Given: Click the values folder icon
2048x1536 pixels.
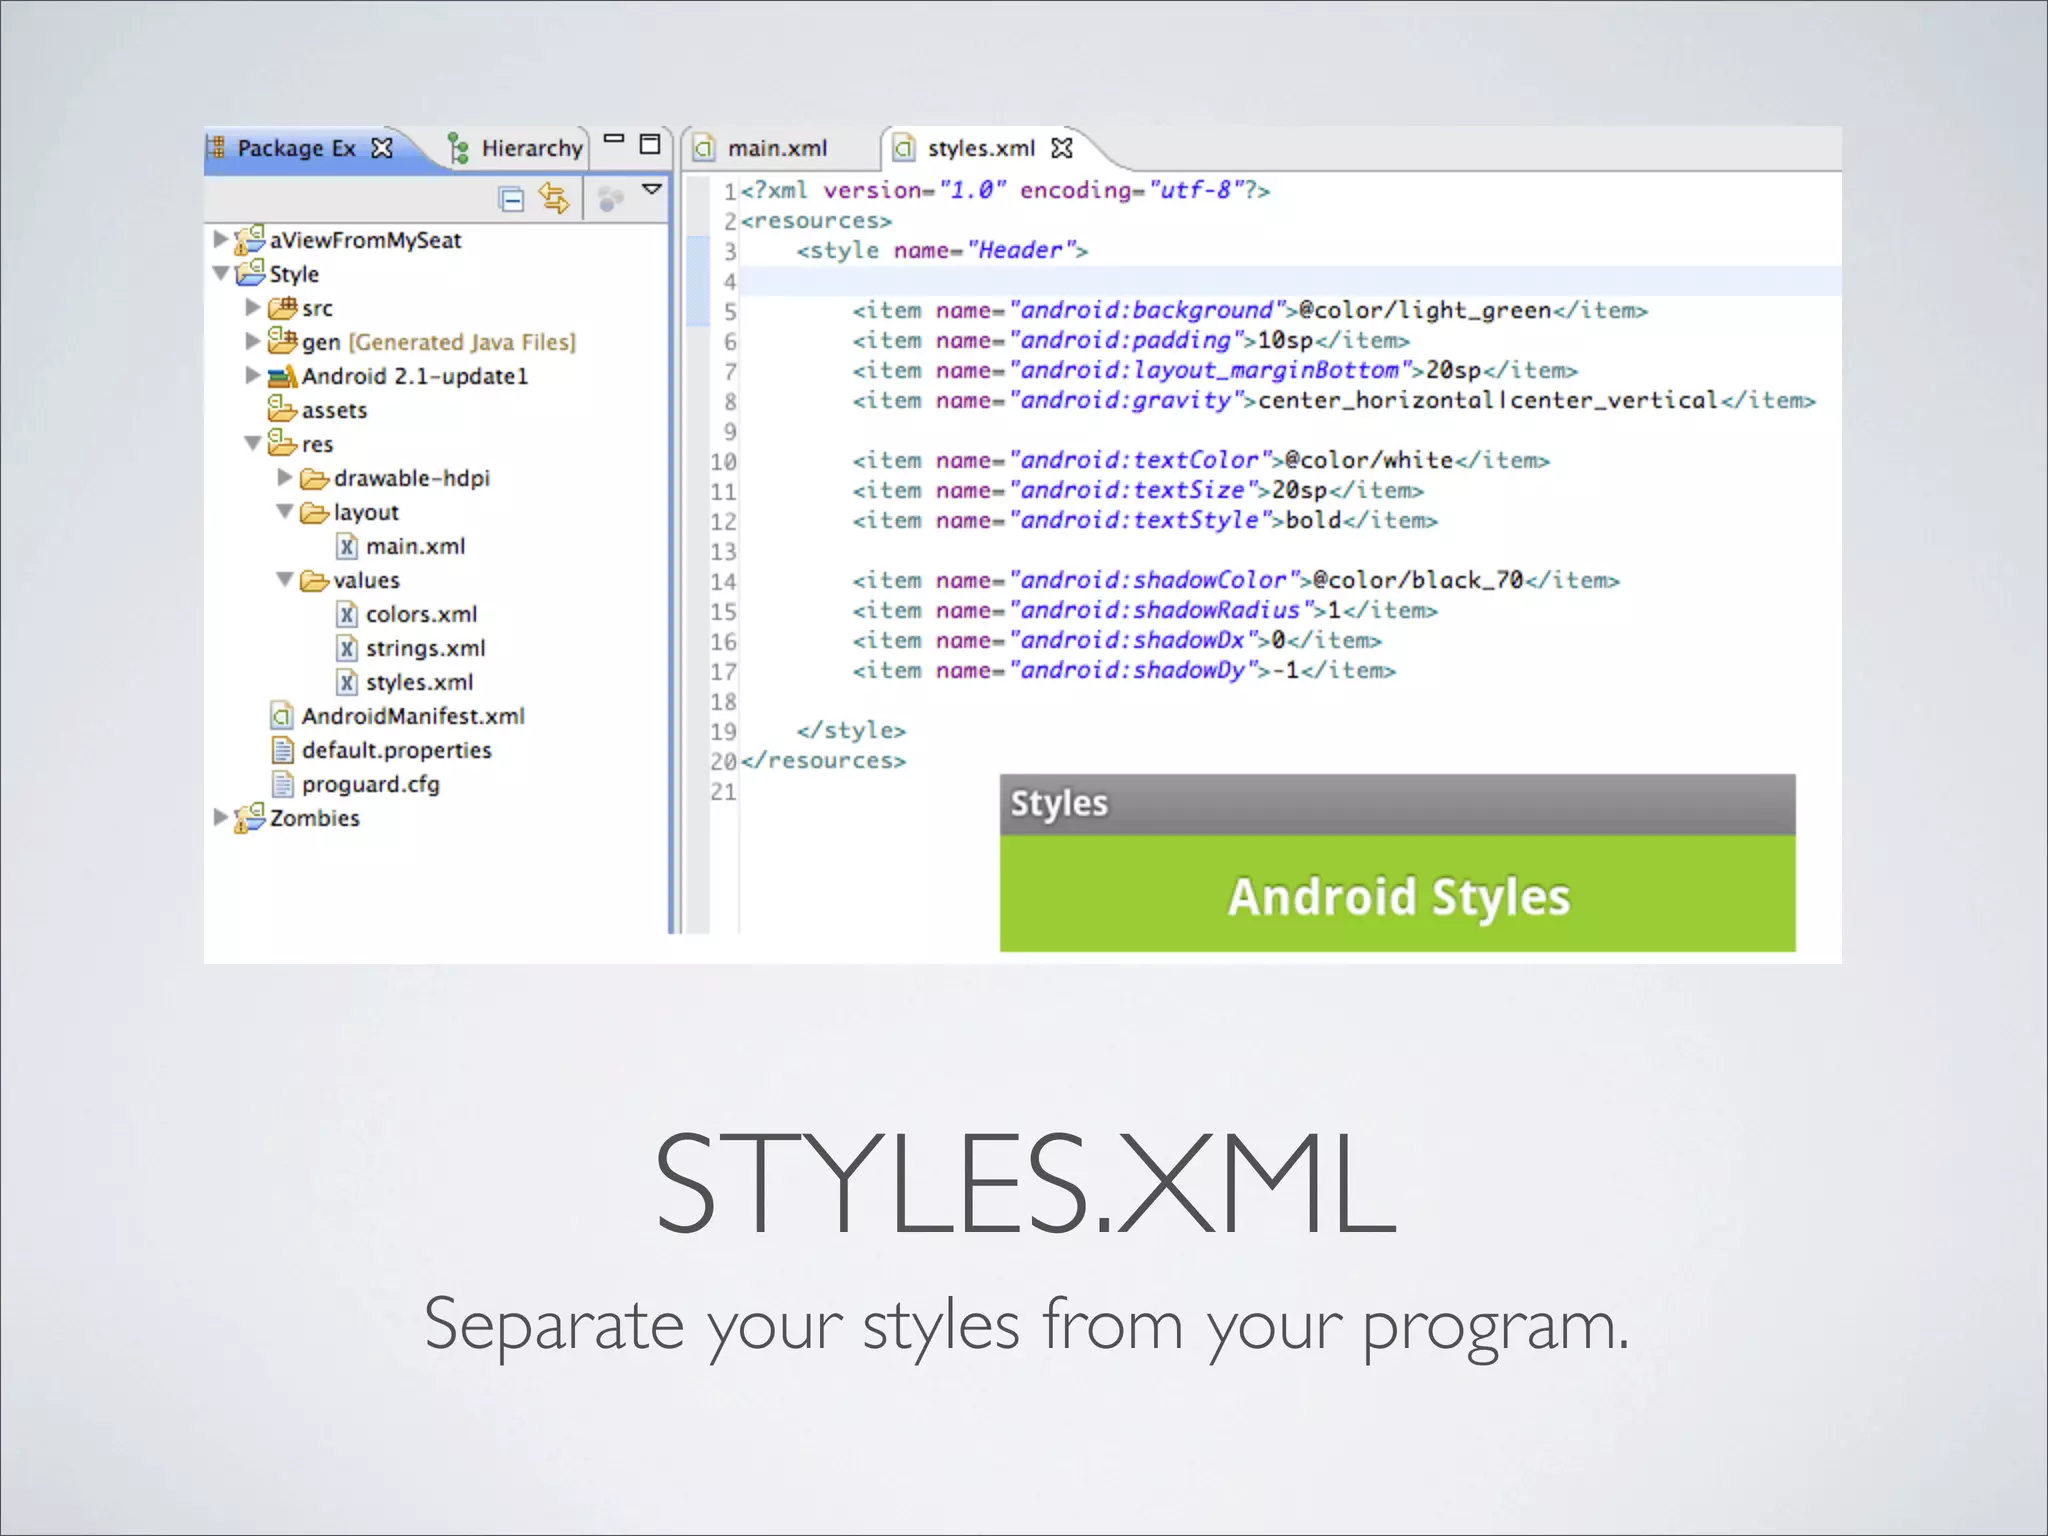Looking at the screenshot, I should coord(315,580).
